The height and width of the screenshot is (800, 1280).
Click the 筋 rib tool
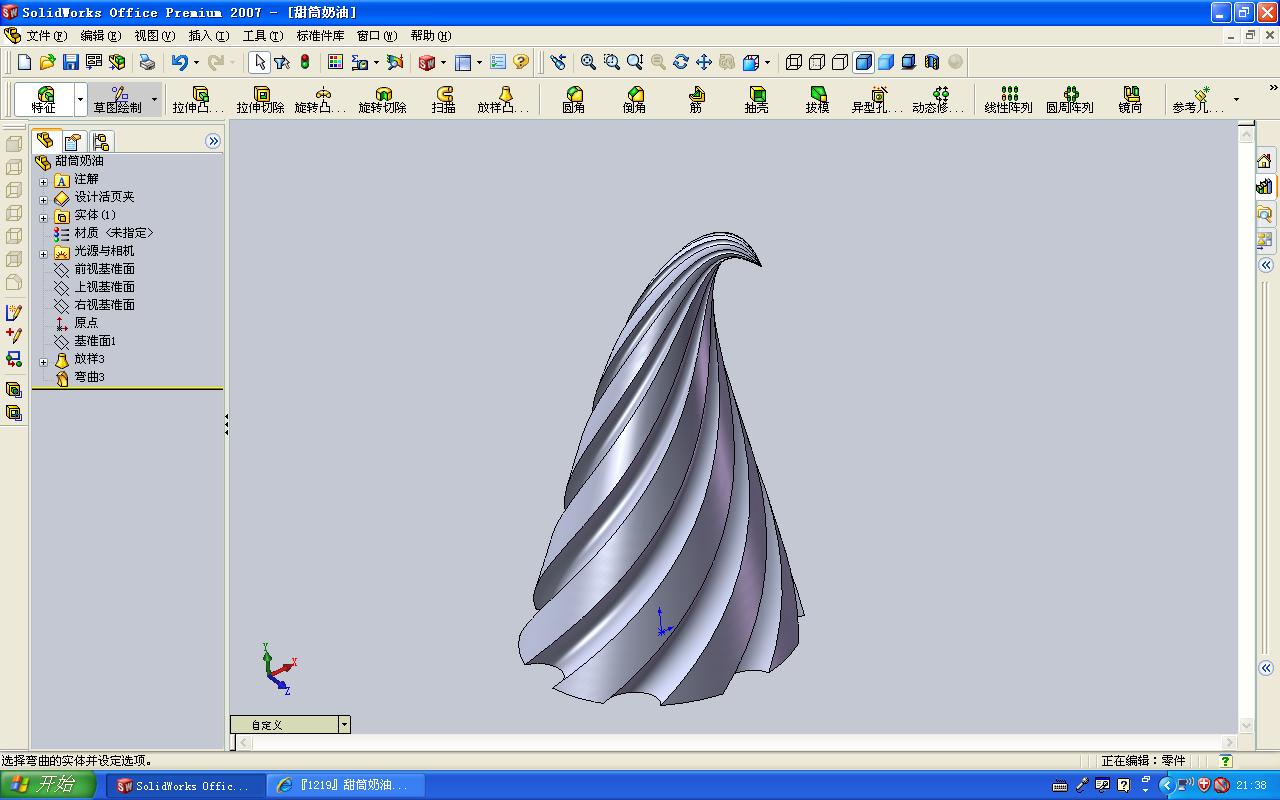coord(696,100)
